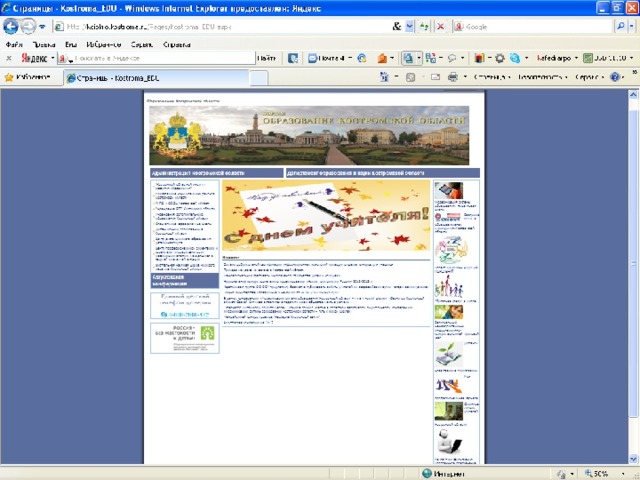This screenshot has height=480, width=640.
Task: Click the browser Back arrow button
Action: [x=11, y=27]
